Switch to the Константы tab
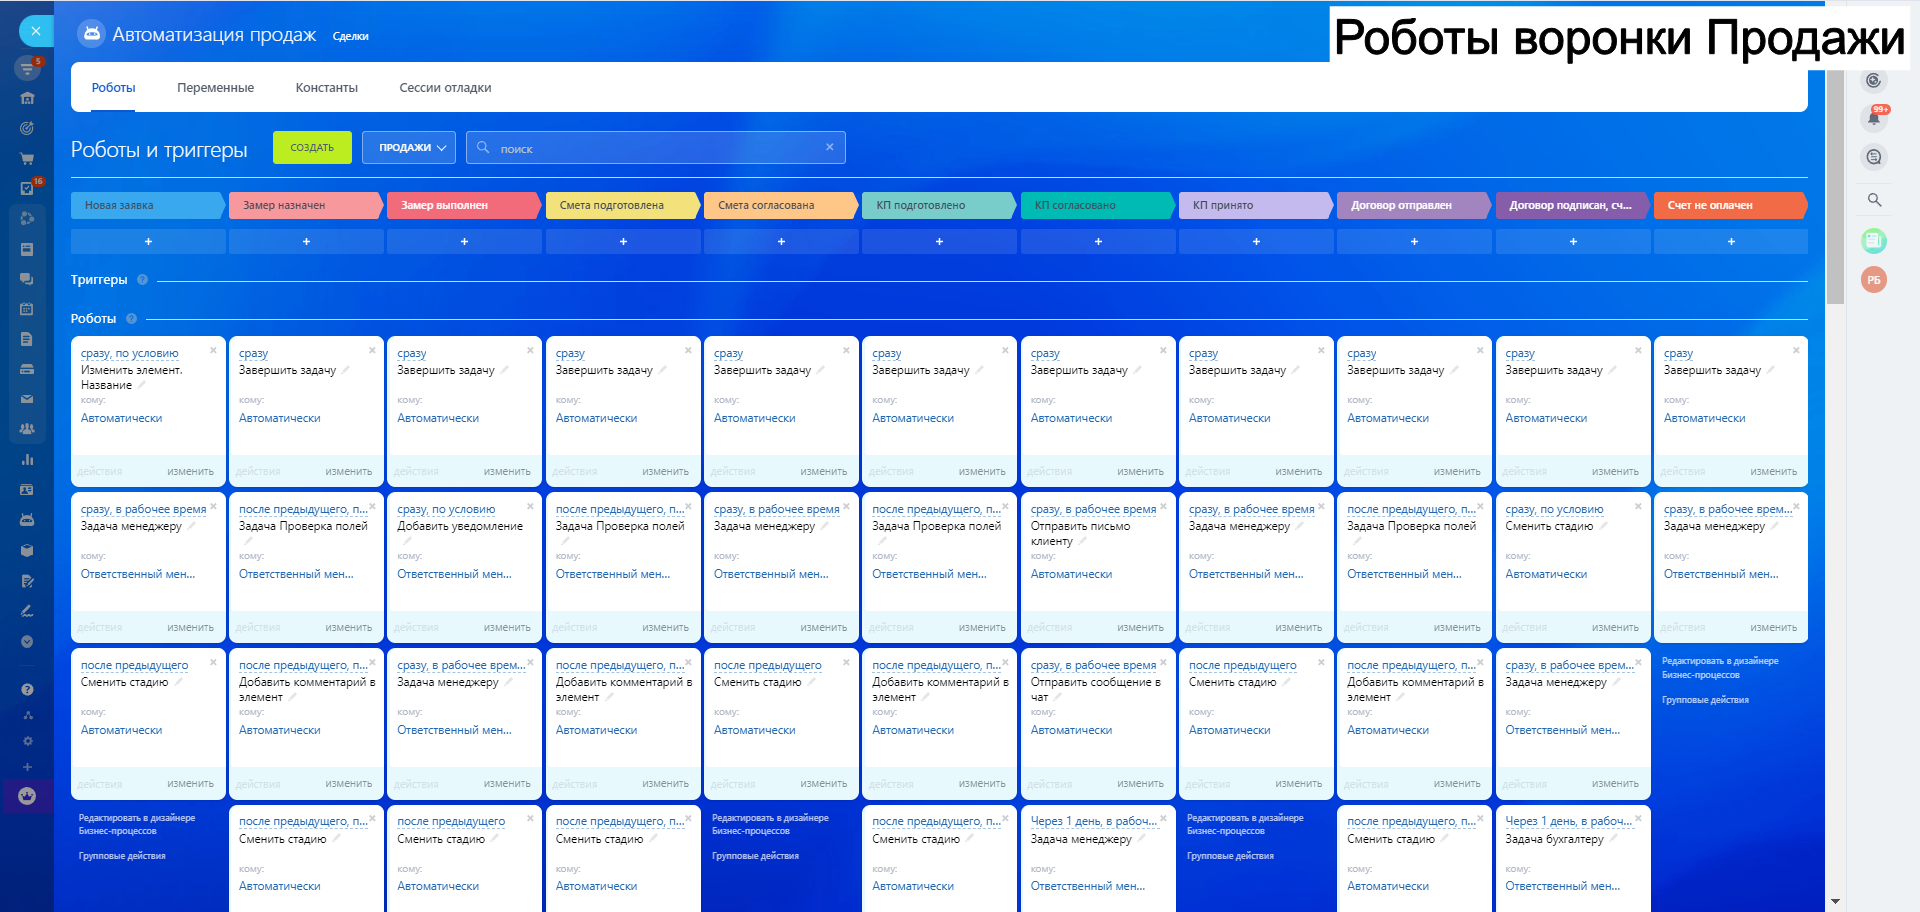1920x912 pixels. pyautogui.click(x=326, y=88)
